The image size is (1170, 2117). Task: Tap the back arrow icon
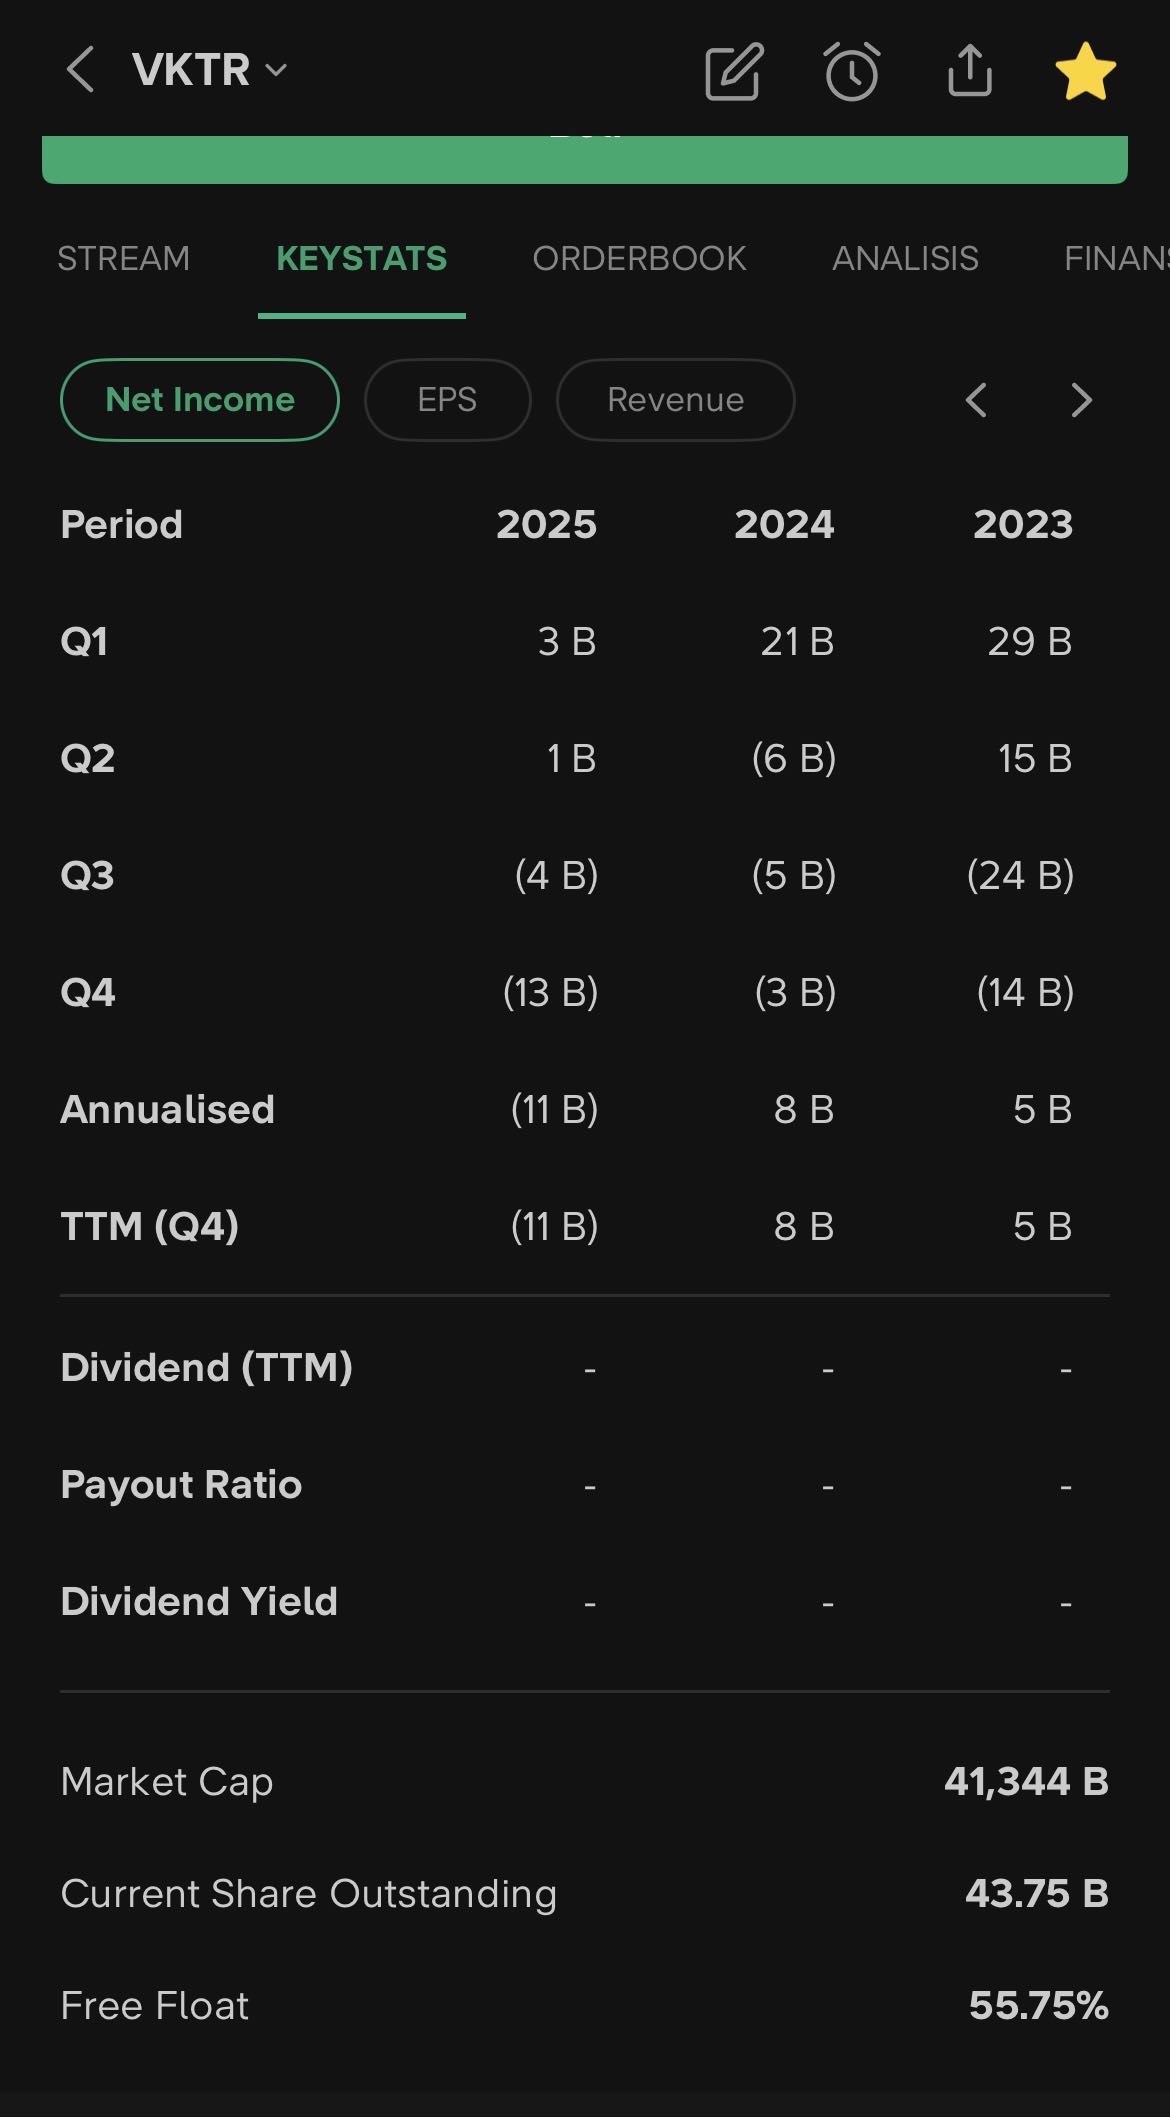coord(80,70)
